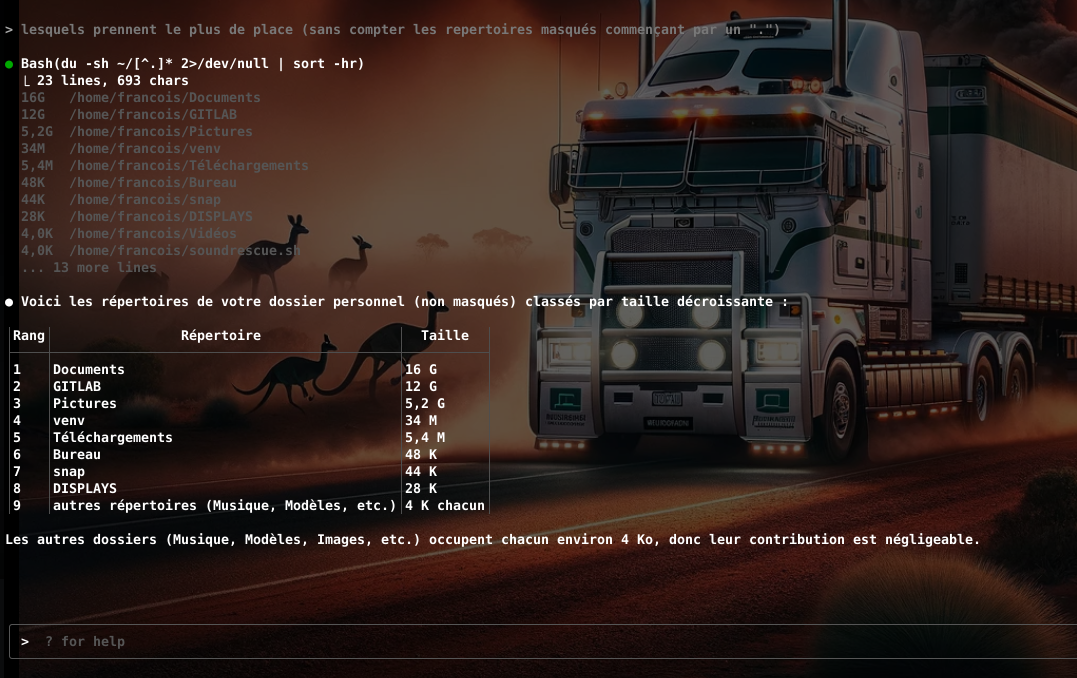Click the corner marker before "23 lines, 693 chars"
Image resolution: width=1077 pixels, height=678 pixels.
(25, 81)
